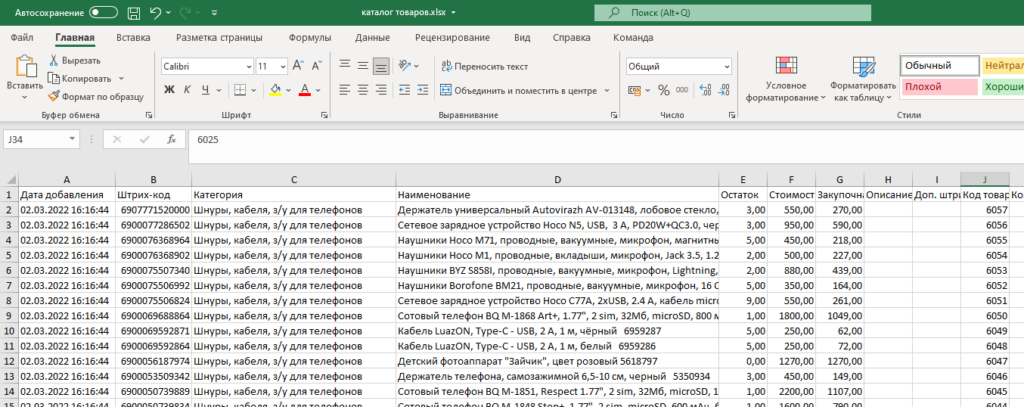Screen dimensions: 1024x407
Task: Apply the Плохой cell style
Action: pos(938,87)
